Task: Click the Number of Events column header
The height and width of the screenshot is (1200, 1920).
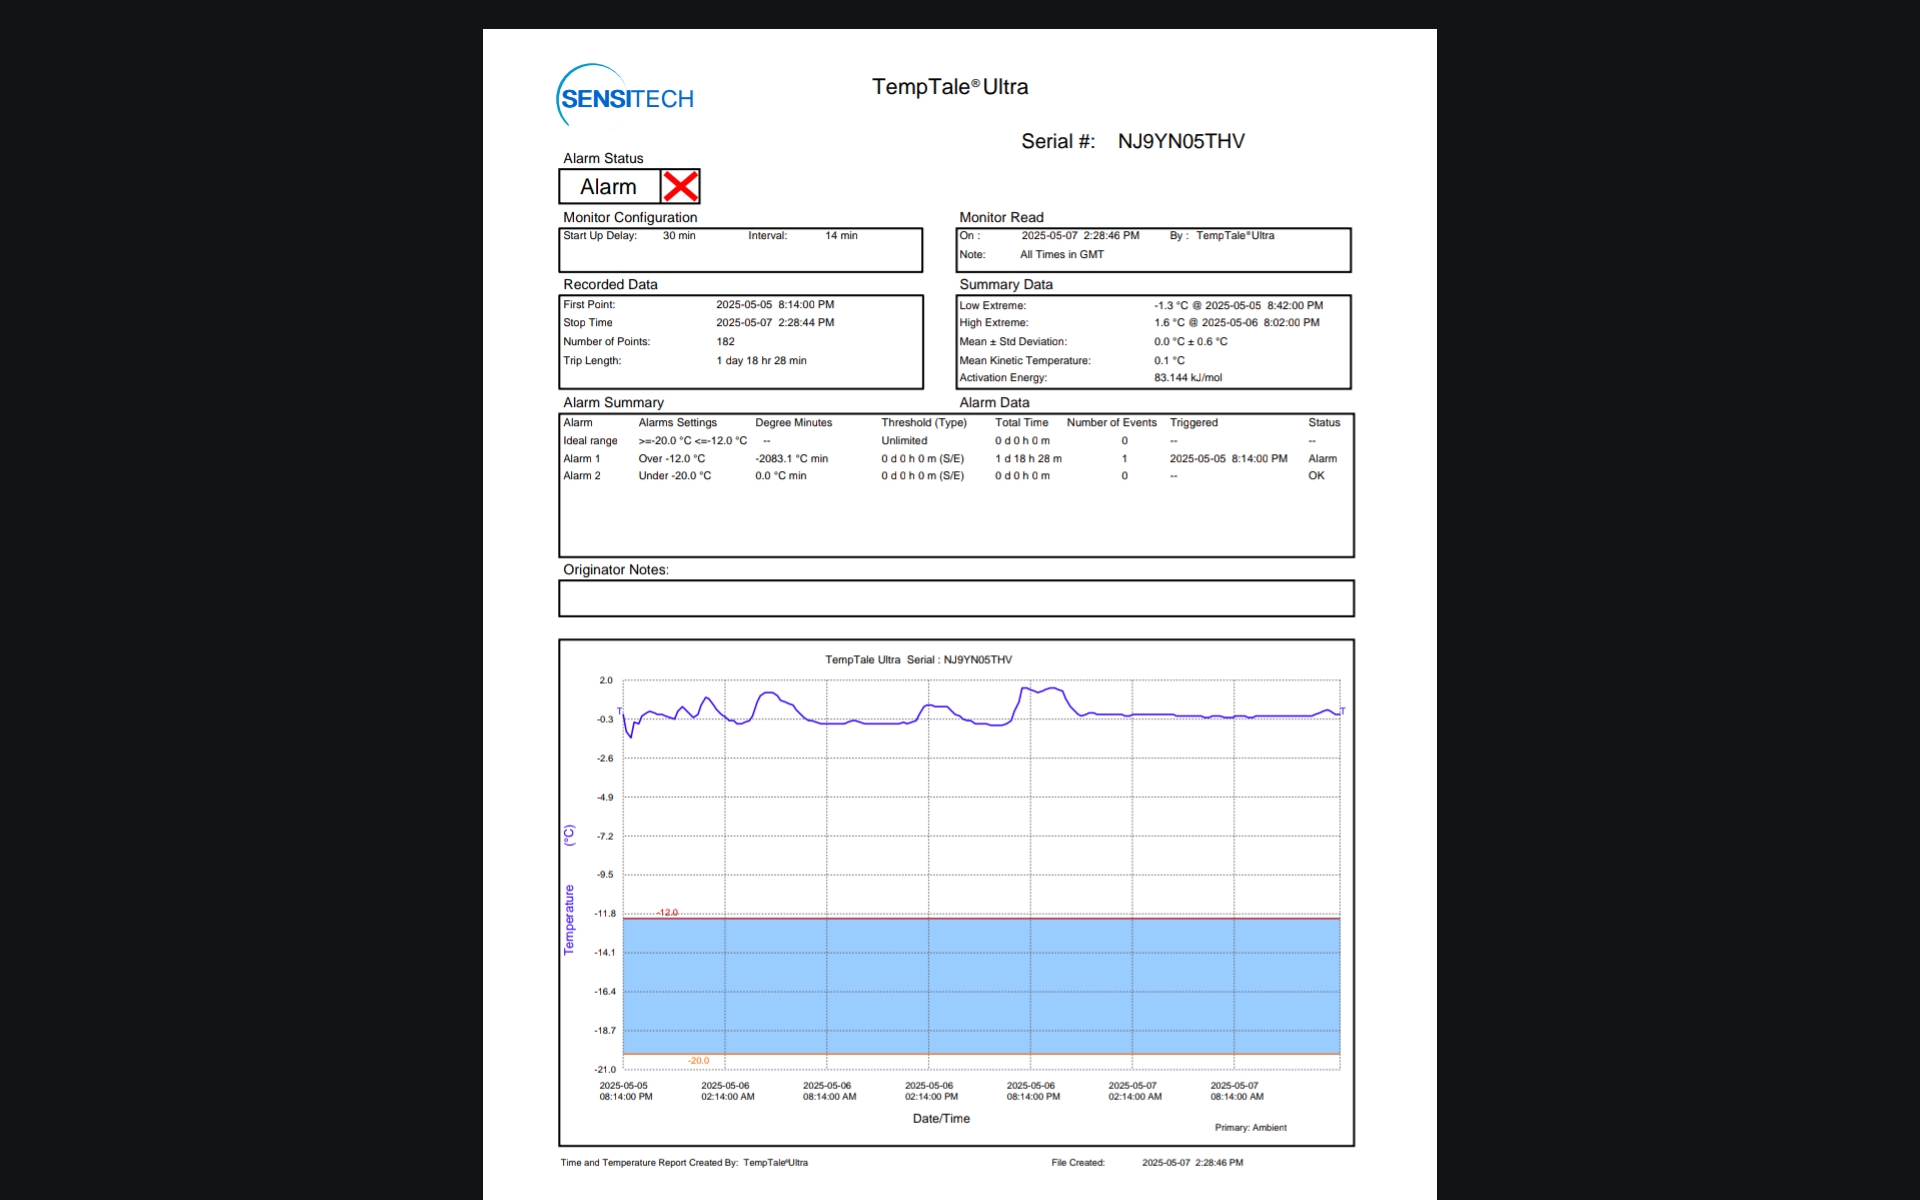Action: [1111, 423]
